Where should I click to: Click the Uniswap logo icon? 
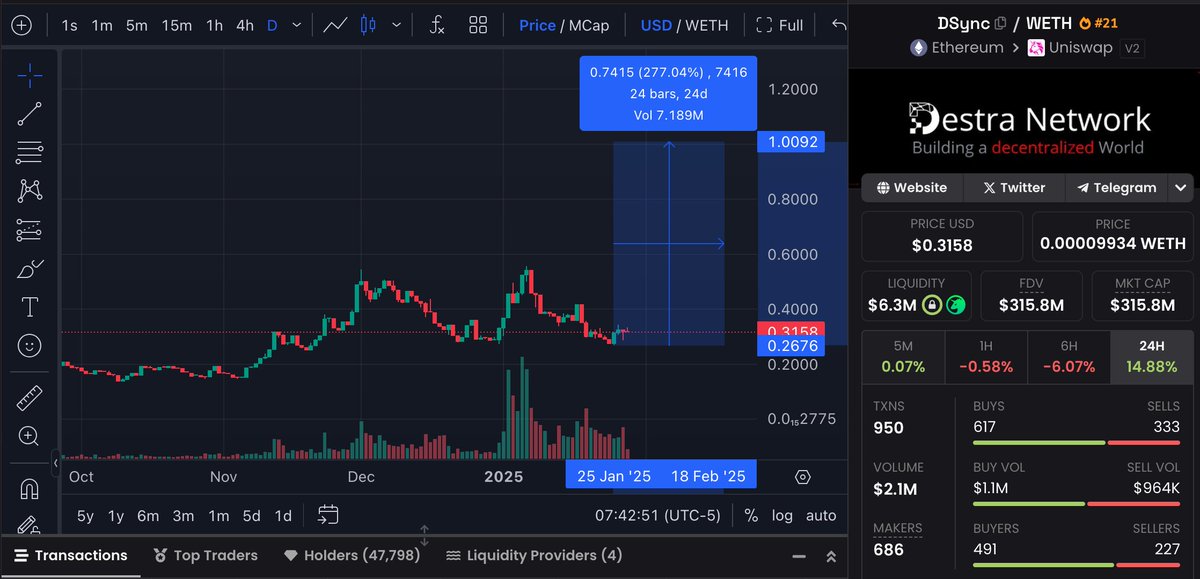coord(1036,48)
